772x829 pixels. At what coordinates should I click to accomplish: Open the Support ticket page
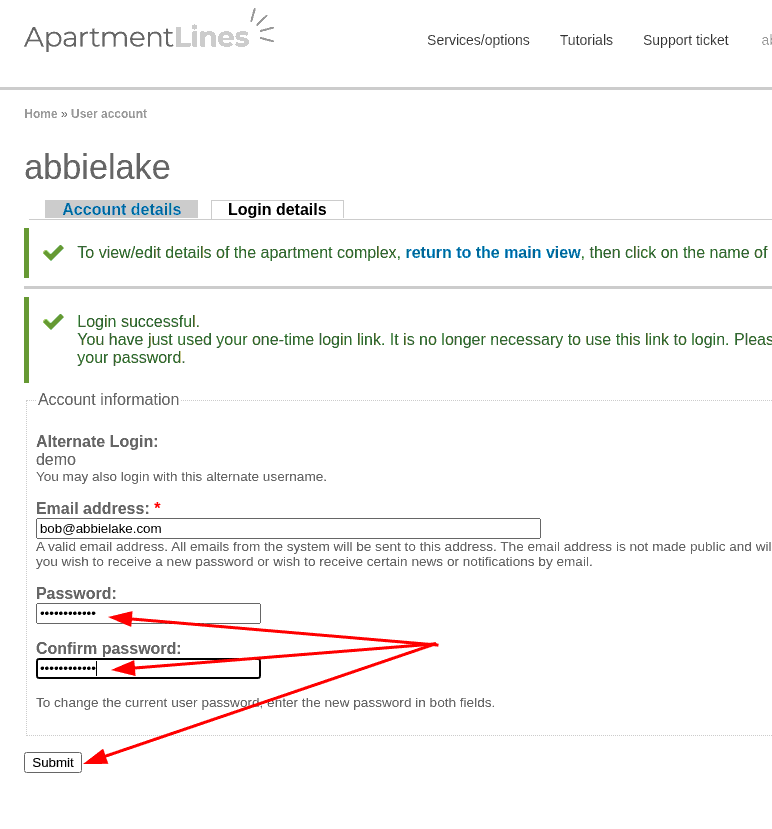[x=685, y=40]
